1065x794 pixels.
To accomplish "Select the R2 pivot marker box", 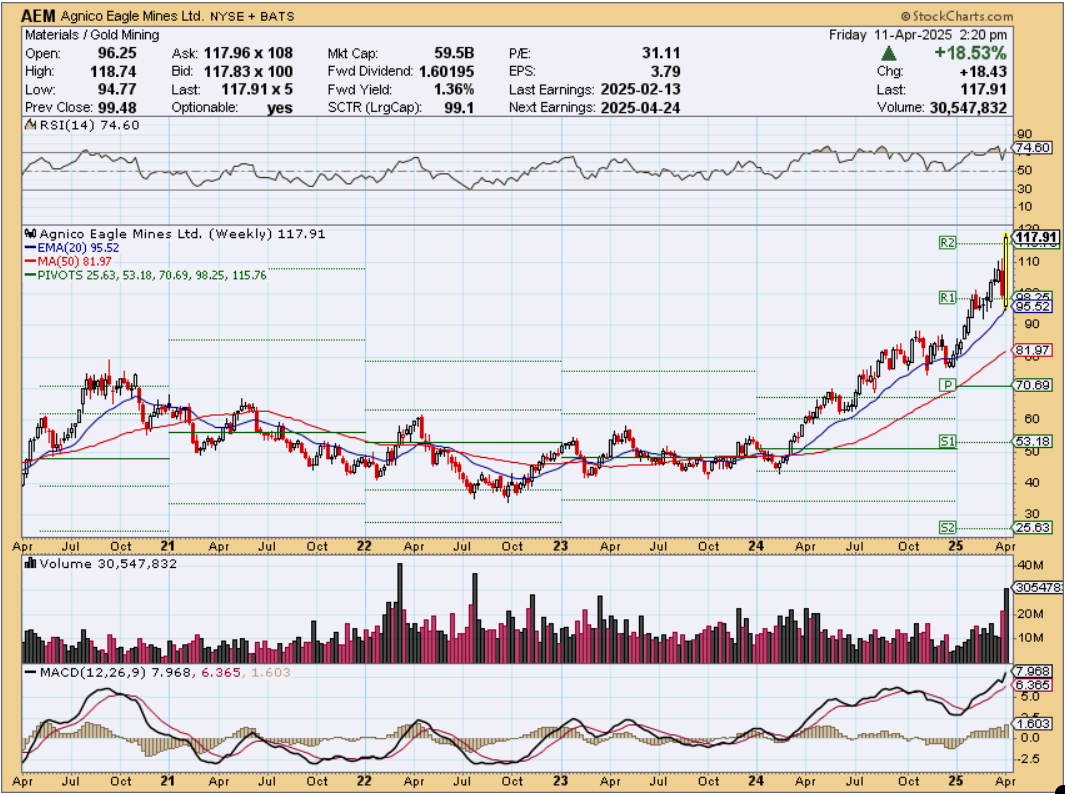I will (947, 242).
